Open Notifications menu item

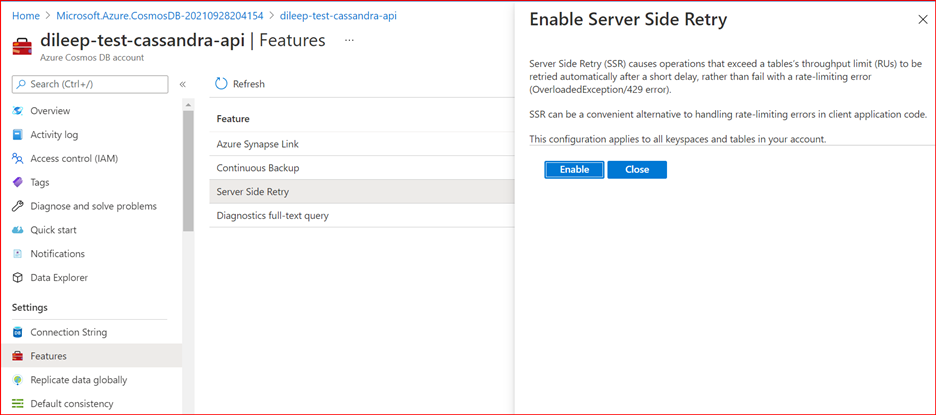point(58,254)
